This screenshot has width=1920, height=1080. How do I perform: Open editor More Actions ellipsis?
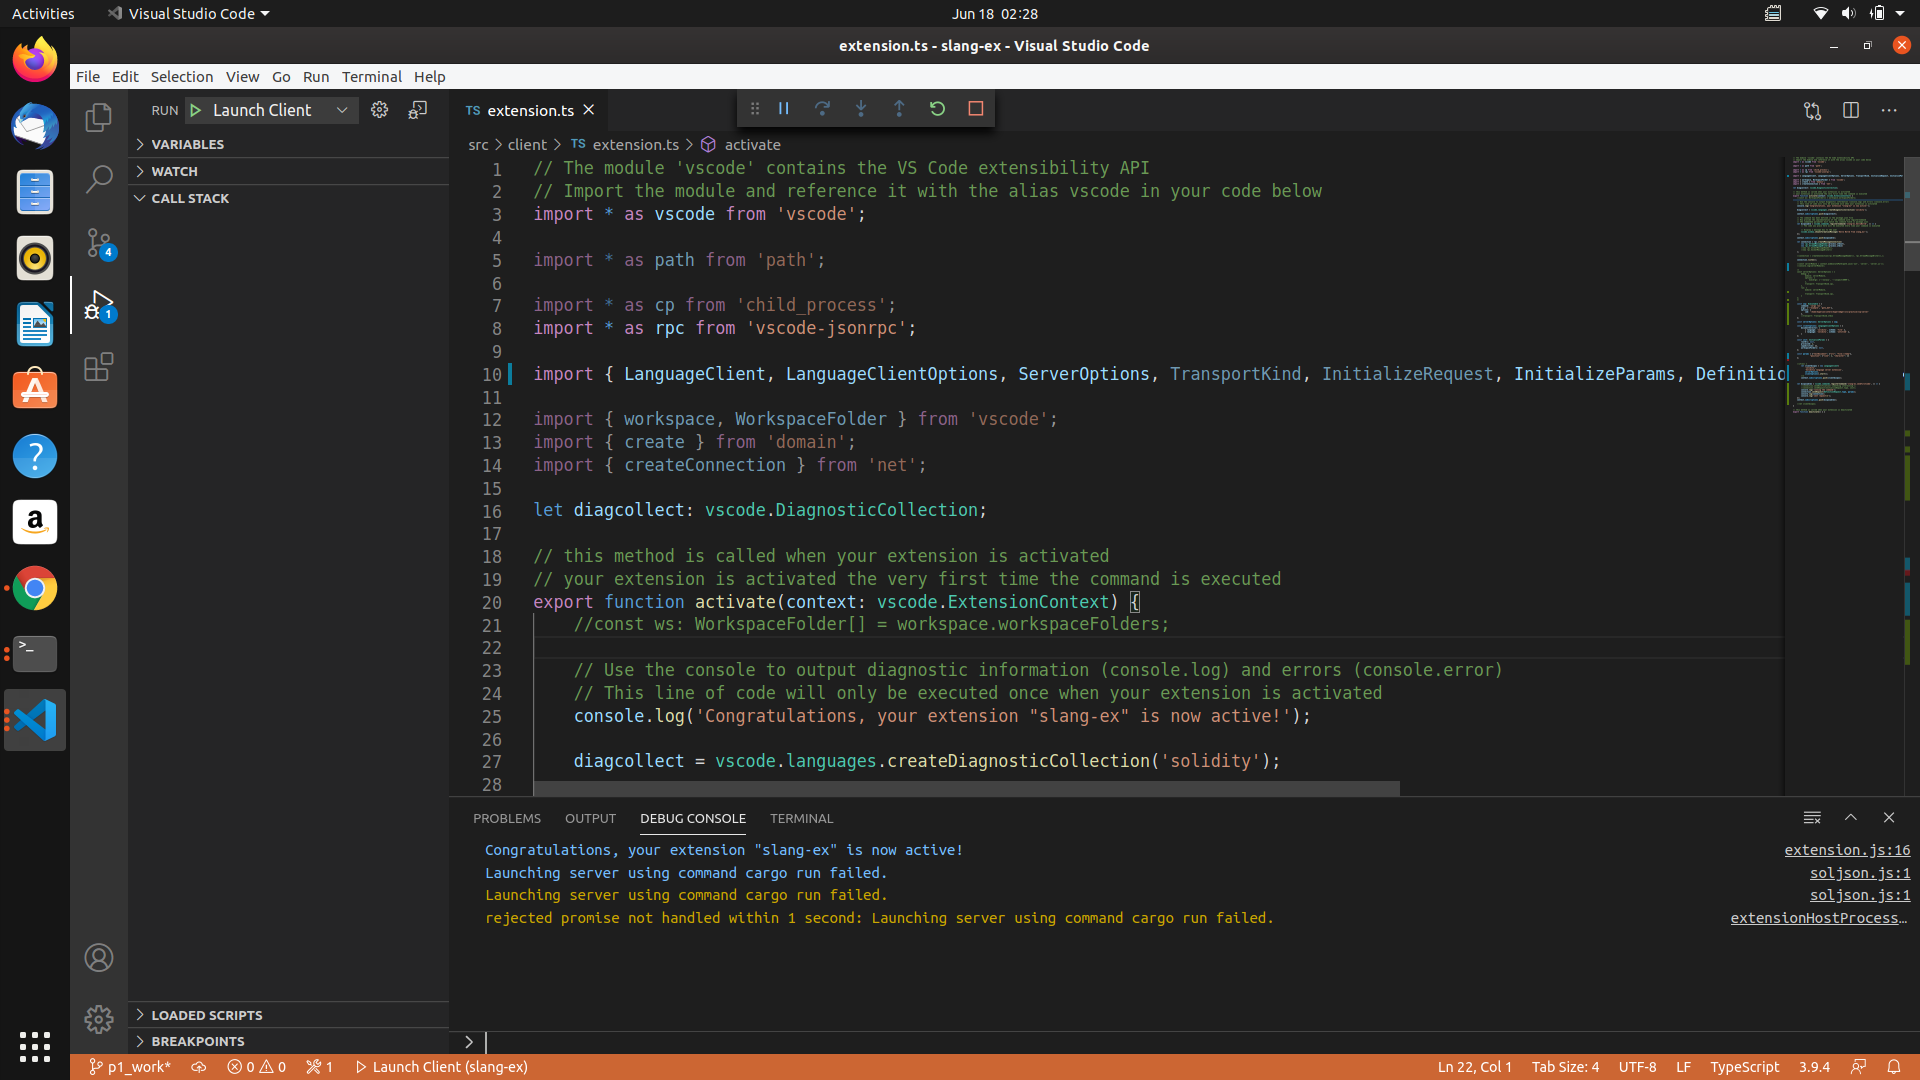1889,111
